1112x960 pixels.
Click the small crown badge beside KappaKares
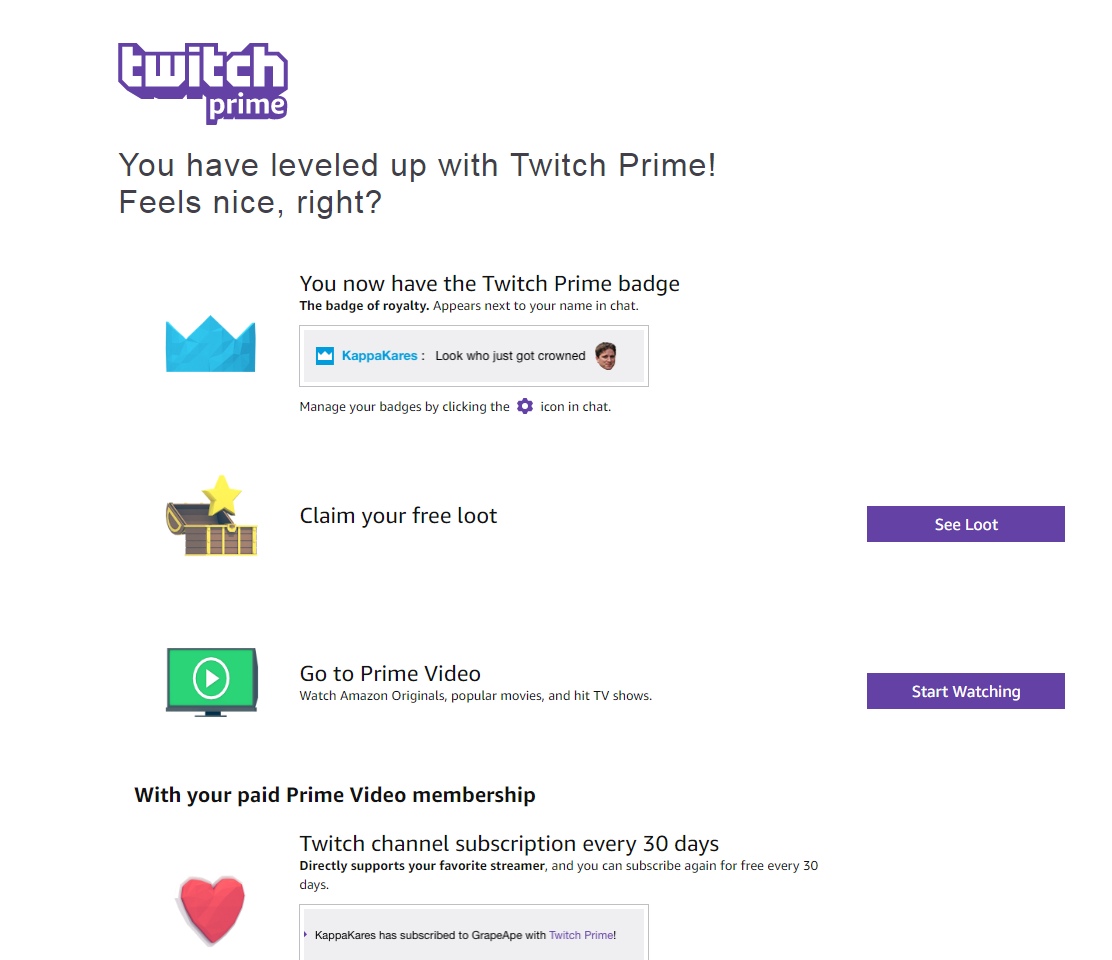[x=325, y=356]
